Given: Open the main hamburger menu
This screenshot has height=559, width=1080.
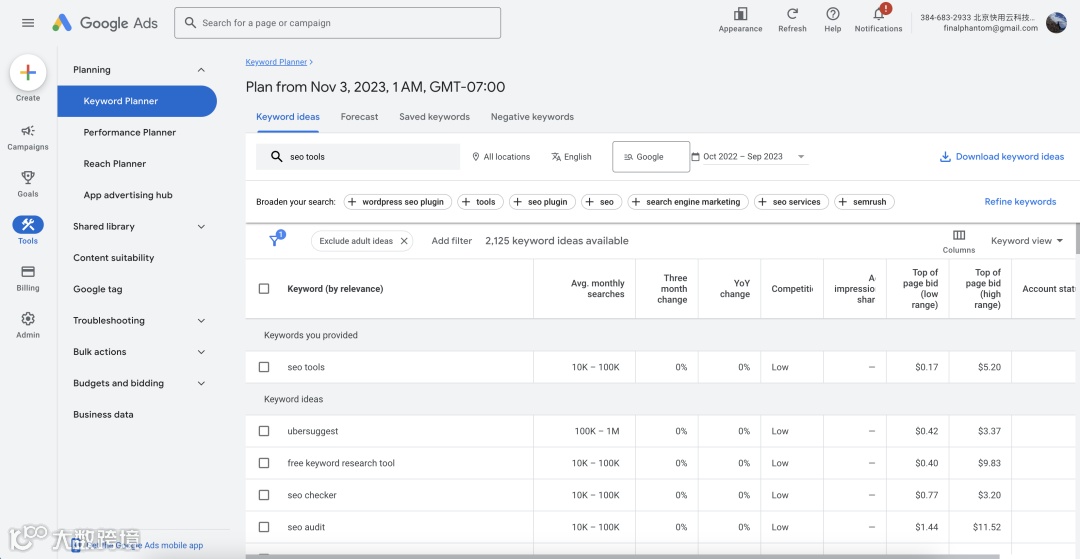Looking at the screenshot, I should (x=28, y=23).
